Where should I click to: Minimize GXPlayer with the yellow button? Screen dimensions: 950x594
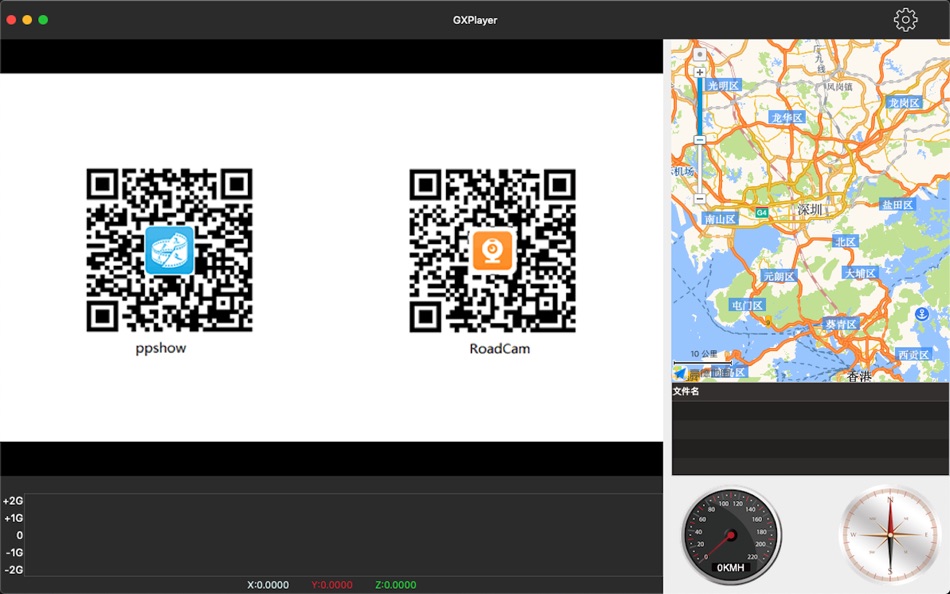coord(27,20)
